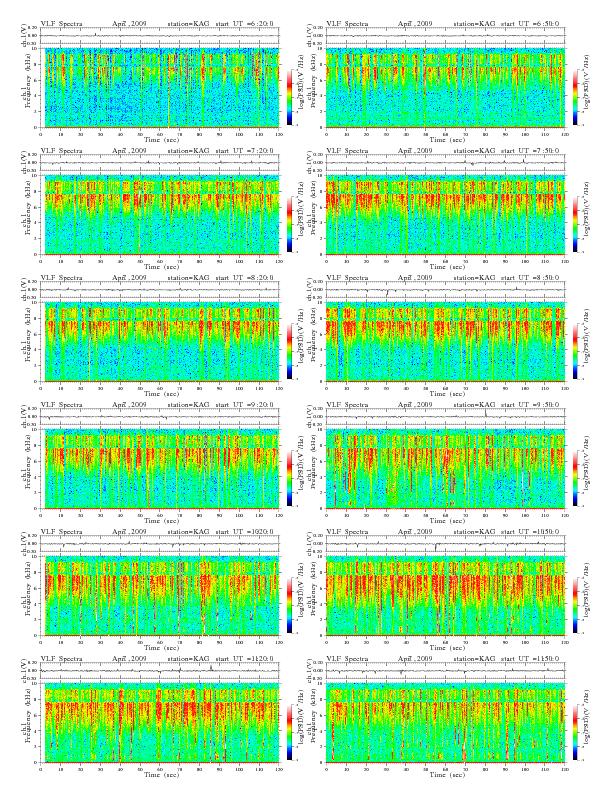Click 'VLF Spectra' heading of the 11:50:0 panel
The image size is (612, 792).
[347, 660]
